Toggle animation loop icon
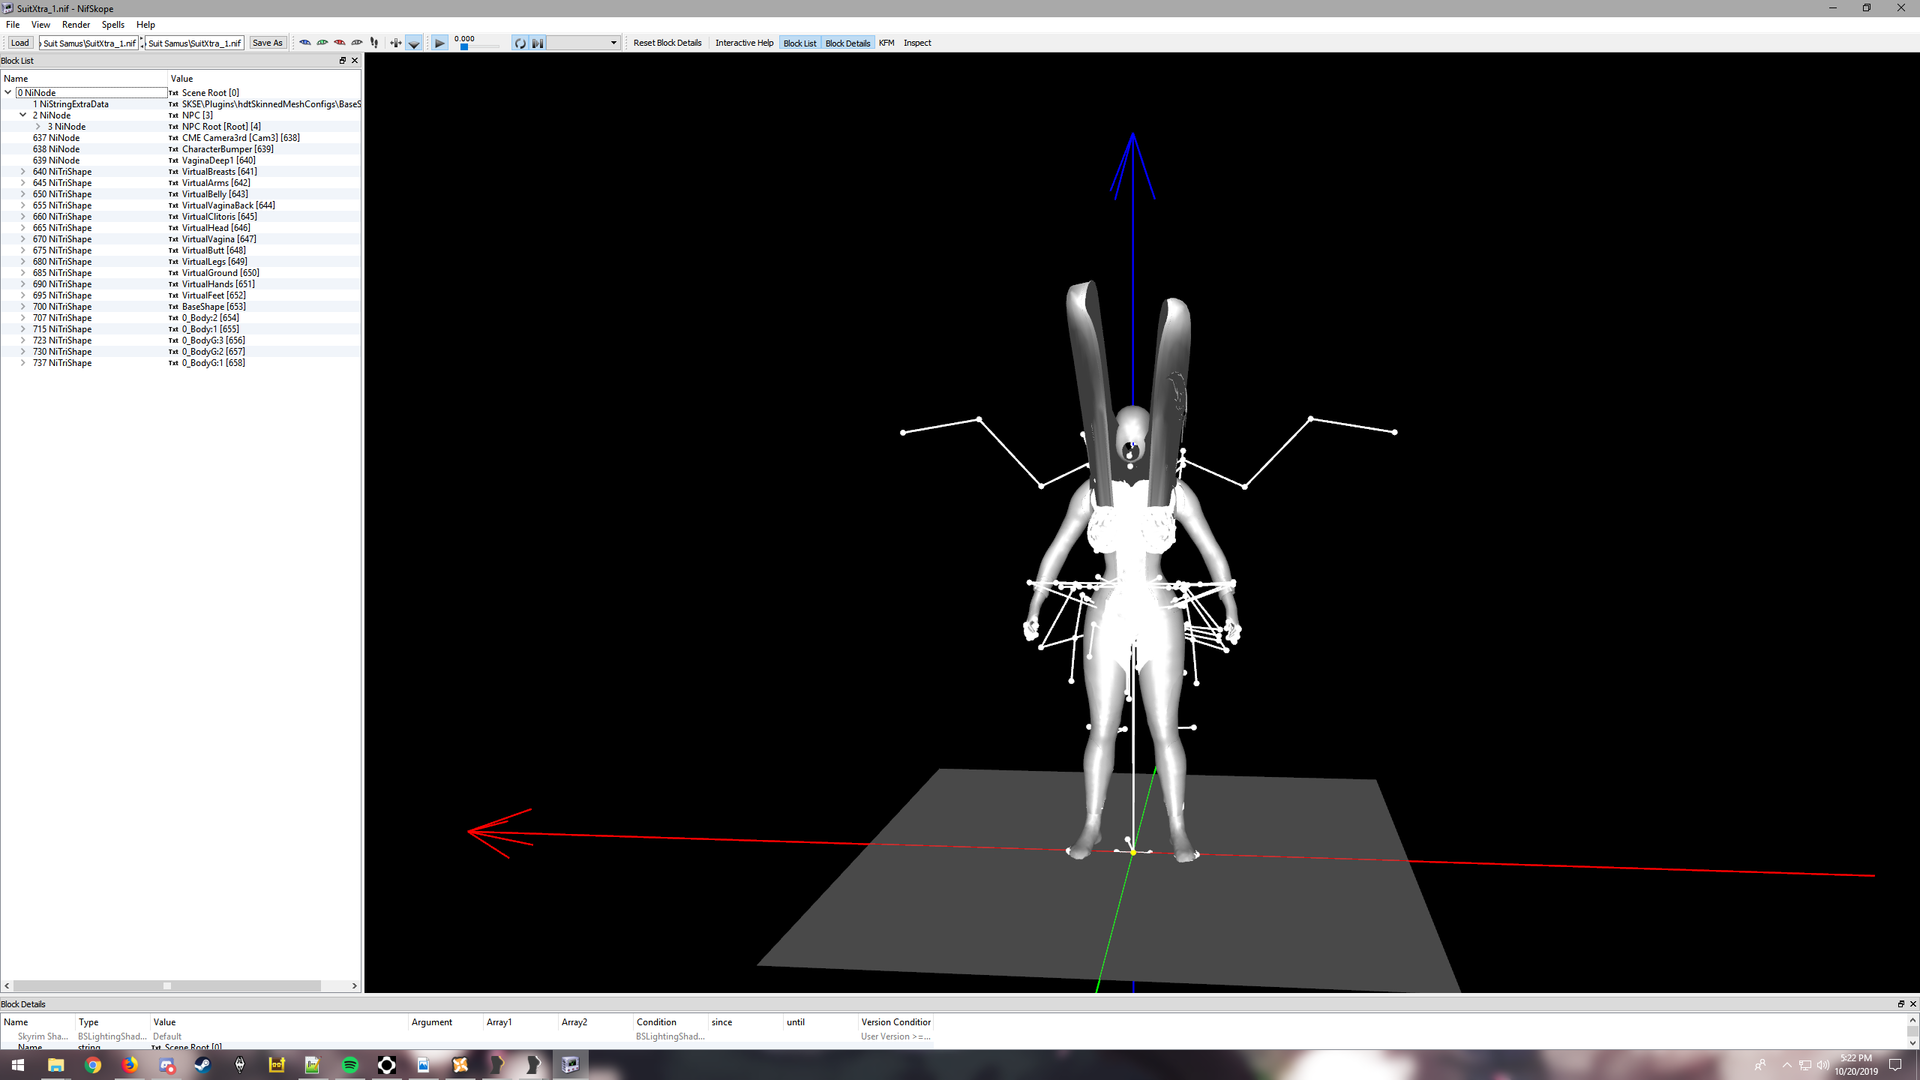 (x=520, y=43)
